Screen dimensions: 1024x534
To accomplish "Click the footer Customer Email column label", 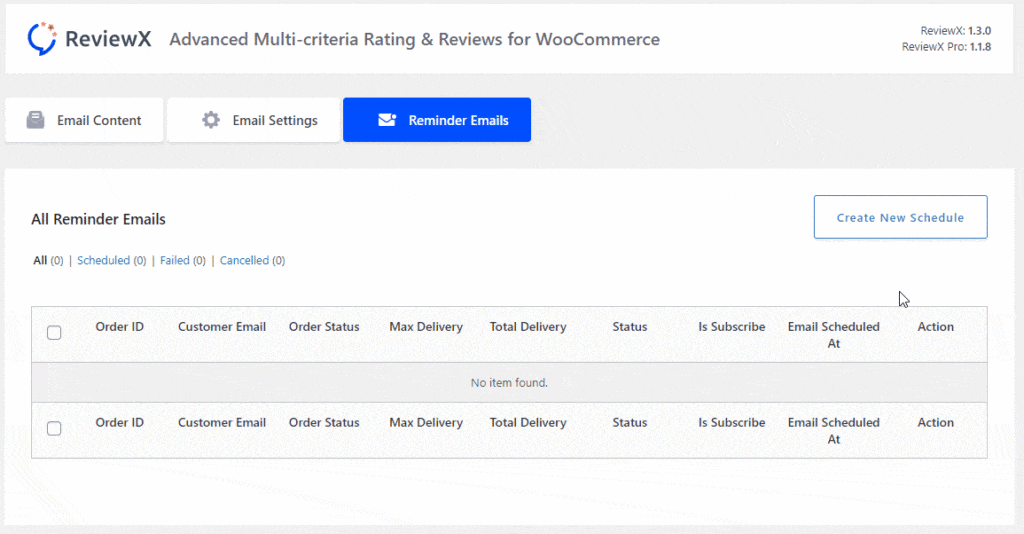I will coord(222,422).
